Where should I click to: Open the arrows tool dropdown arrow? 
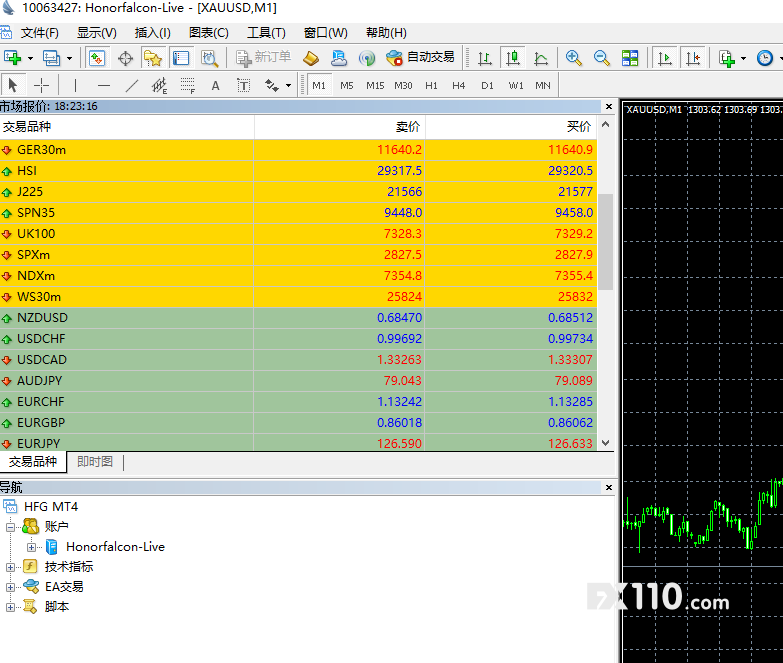click(288, 85)
